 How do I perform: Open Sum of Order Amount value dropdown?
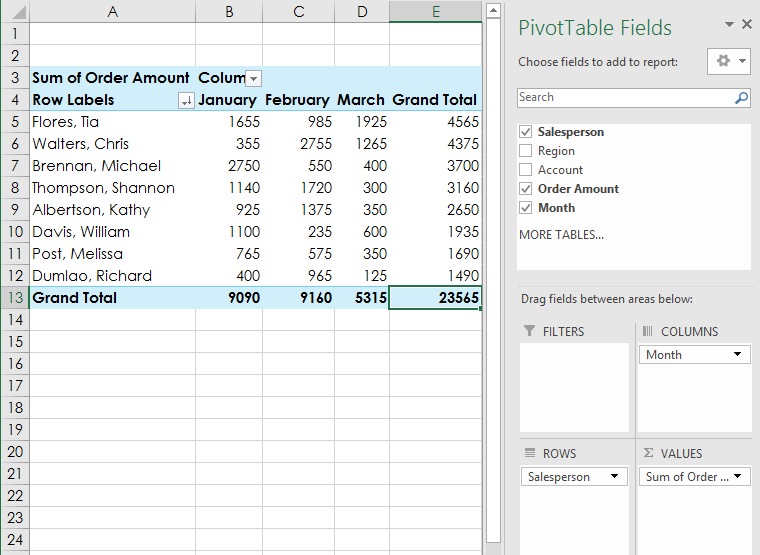pos(738,477)
